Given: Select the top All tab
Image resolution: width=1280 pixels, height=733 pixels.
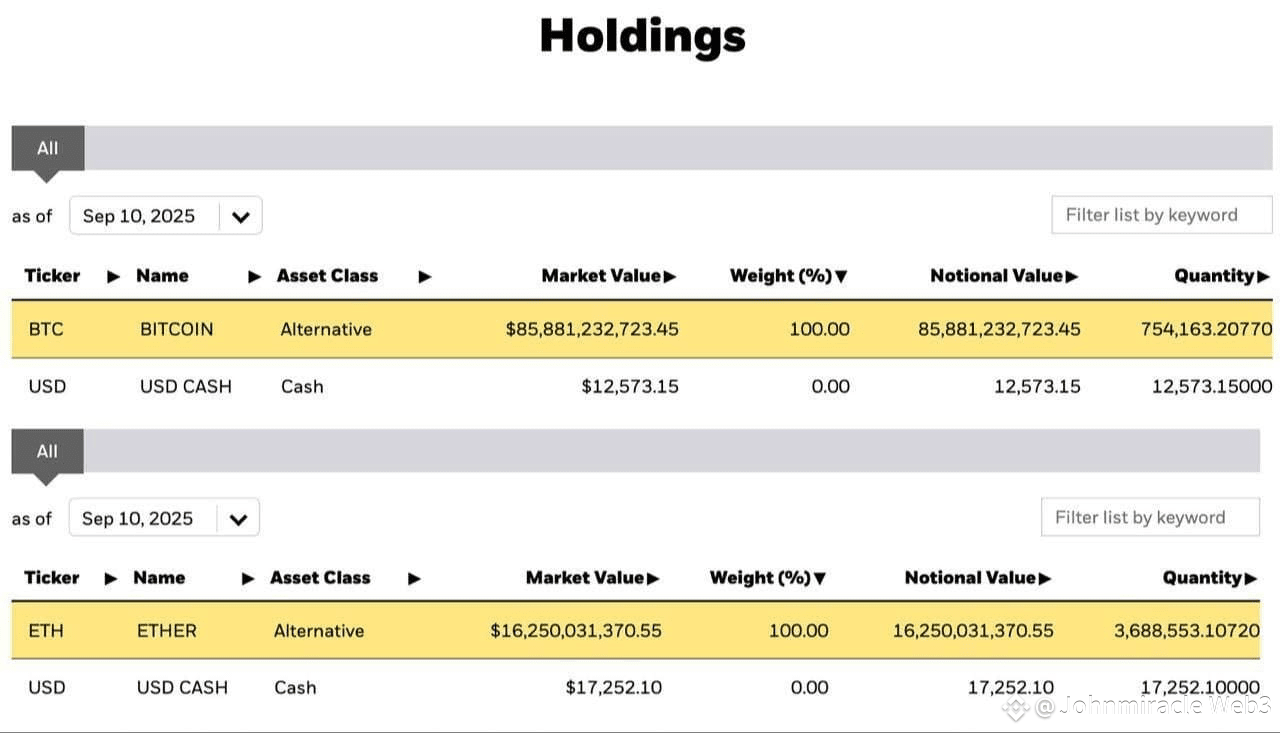Looking at the screenshot, I should pyautogui.click(x=48, y=148).
